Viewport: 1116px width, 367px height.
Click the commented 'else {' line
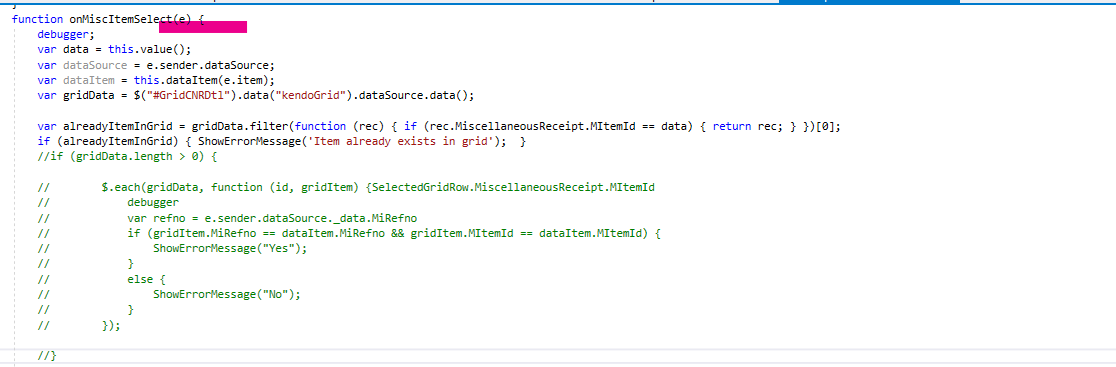pos(147,279)
